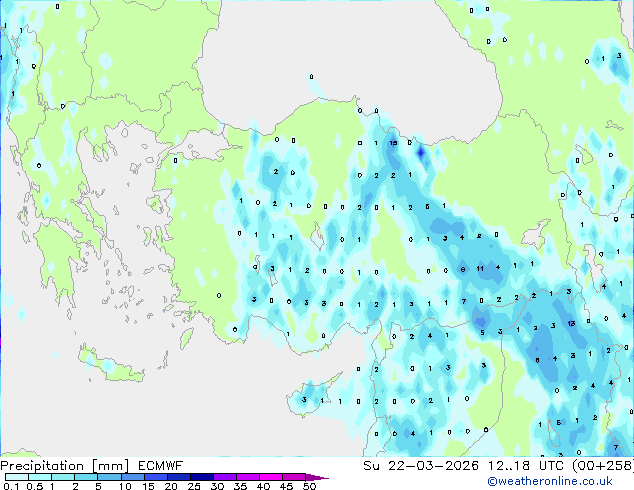Click the 20–25 mm dark blue swatch
This screenshot has width=634, height=490.
[179, 477]
